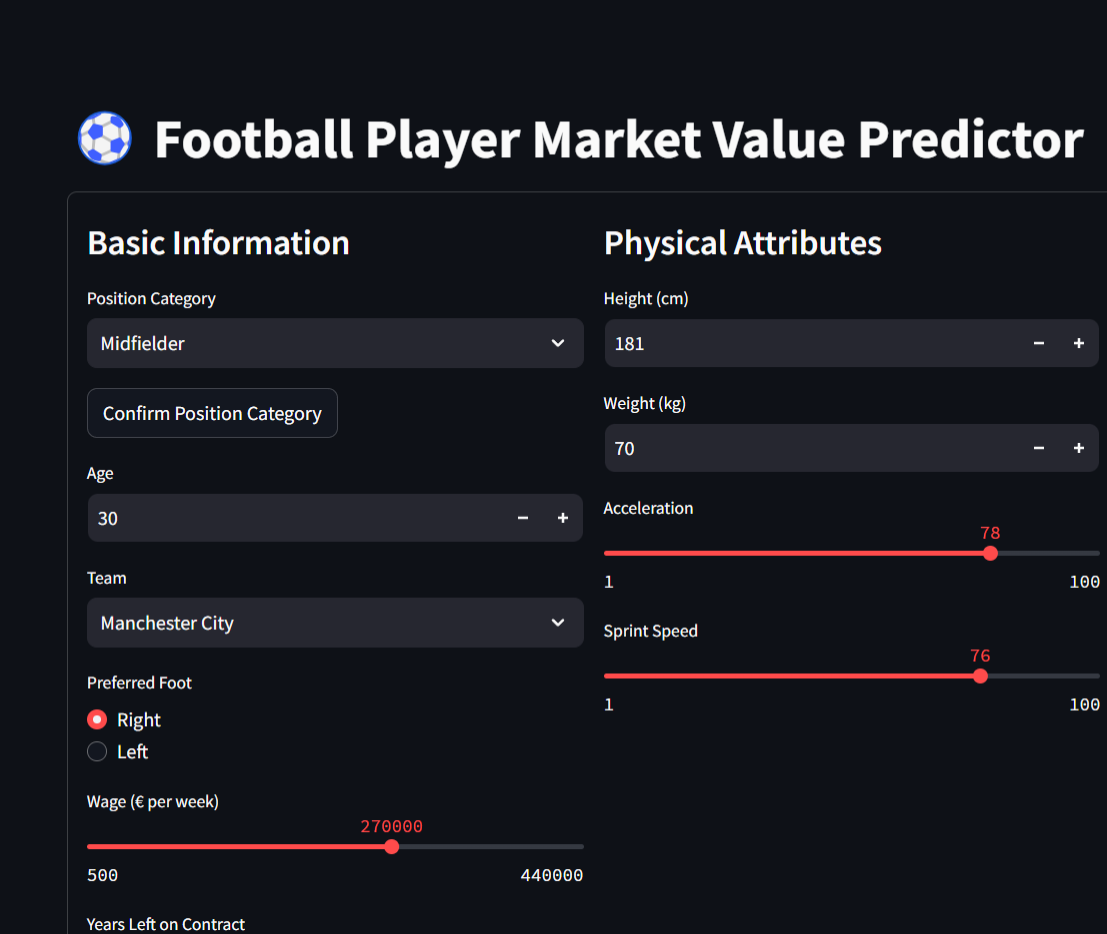The width and height of the screenshot is (1107, 934).
Task: Decrease Age with the minus icon
Action: coord(523,518)
